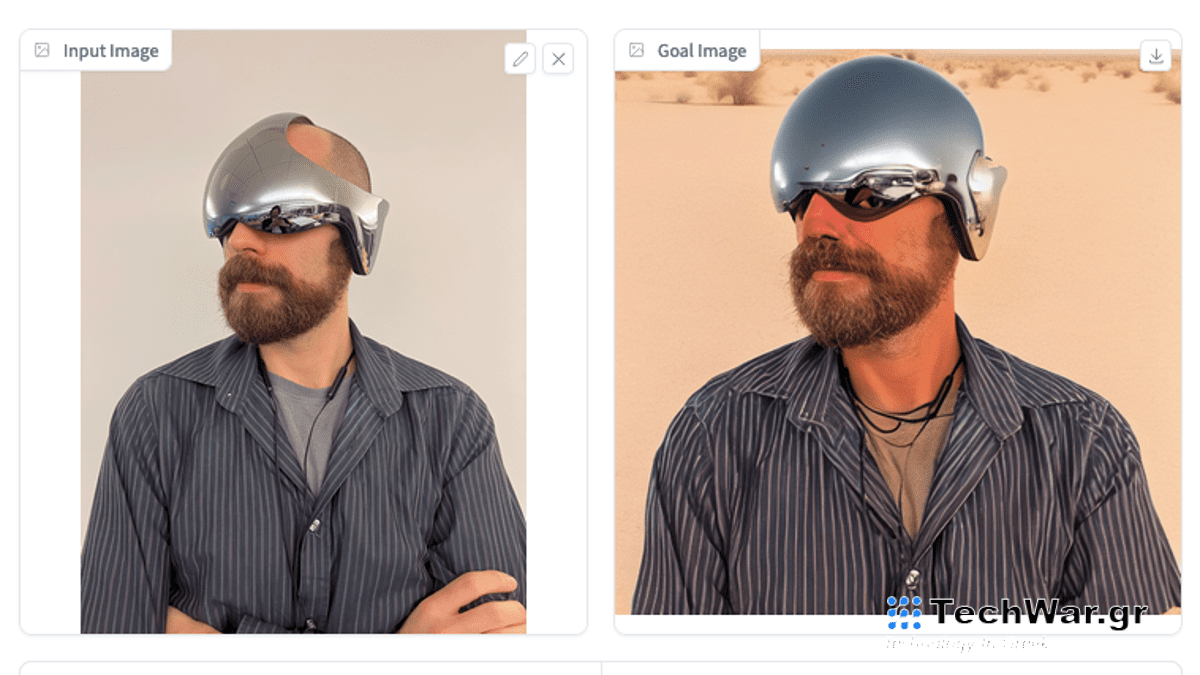Click the white margin left of input photo

click(50, 350)
